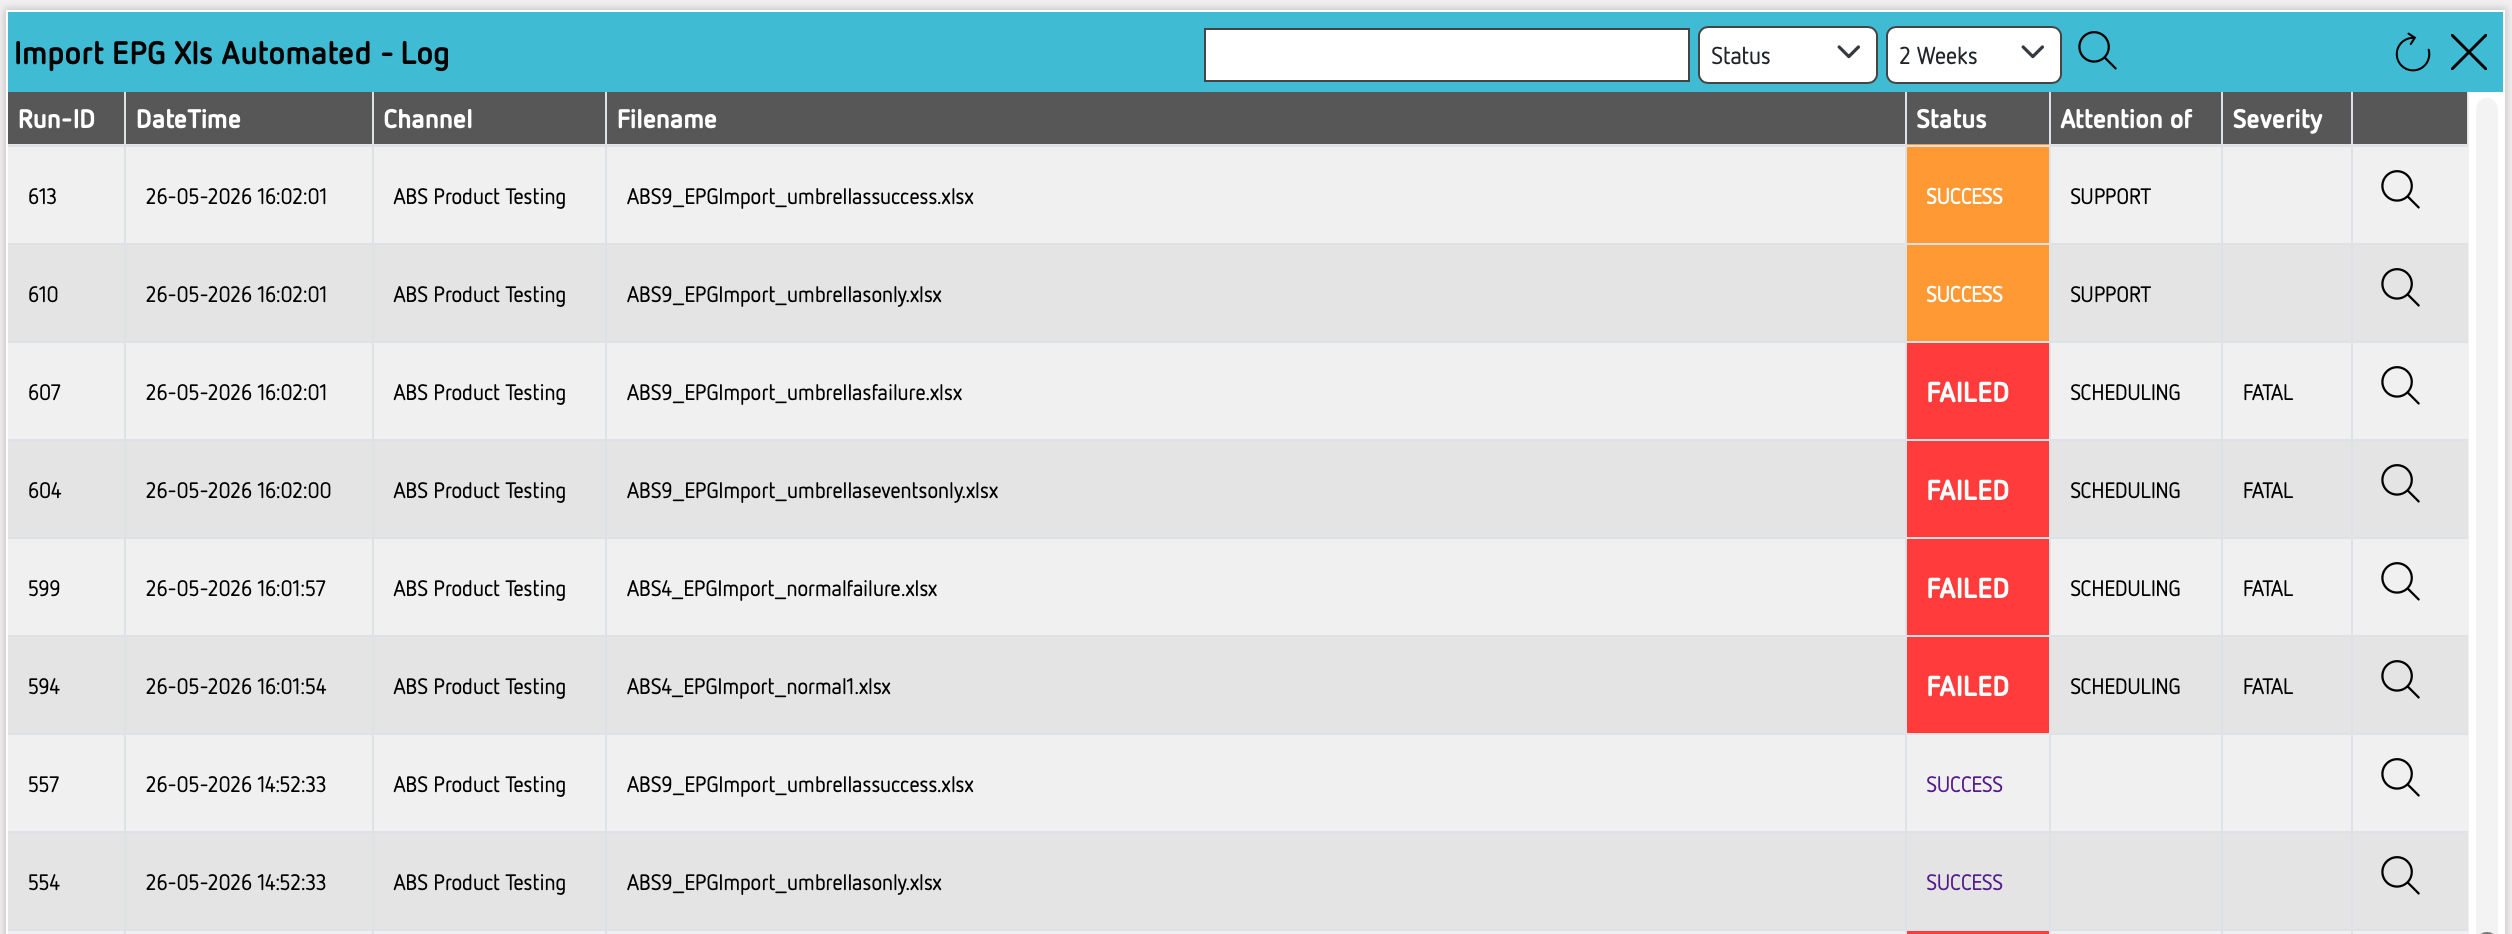Click red FAILED status of run 607
The image size is (2512, 934).
point(1977,392)
